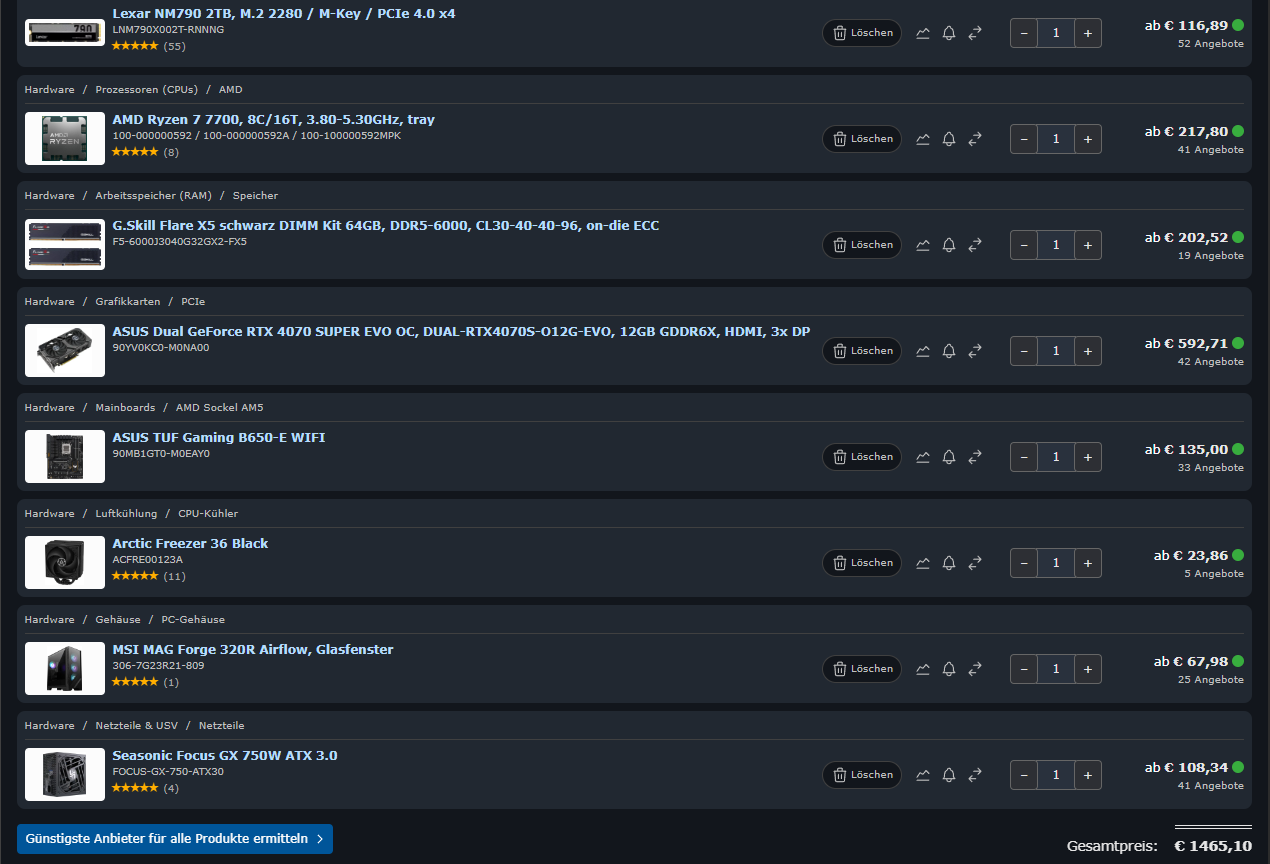Increase quantity of Seasonic Focus GX 750W
Image resolution: width=1270 pixels, height=864 pixels.
coord(1088,775)
